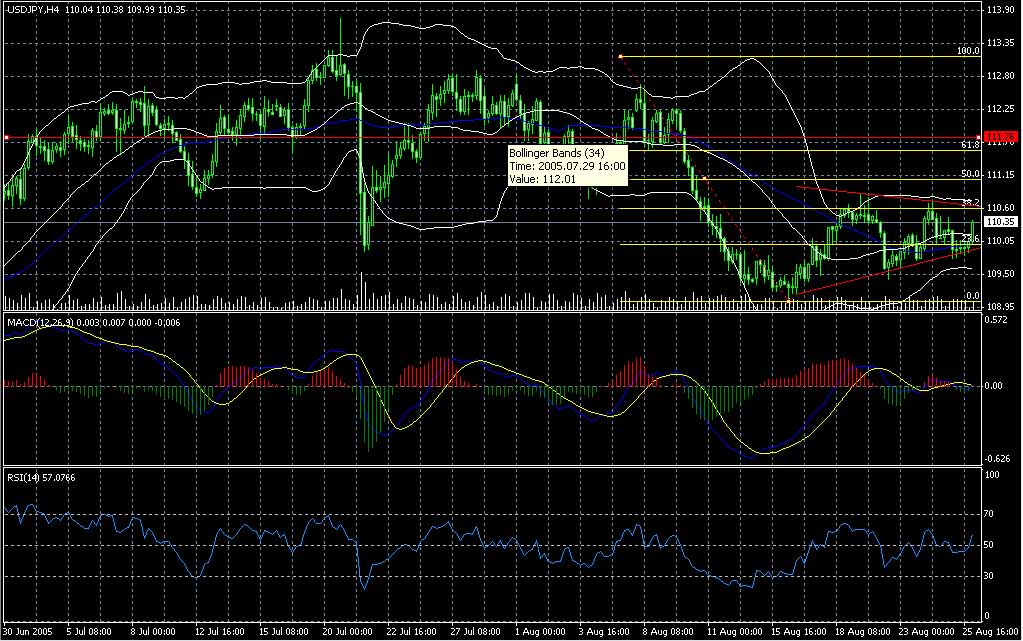Image resolution: width=1023 pixels, height=641 pixels.
Task: Click the Fibonacci 0.0 level label
Action: pyautogui.click(x=973, y=296)
